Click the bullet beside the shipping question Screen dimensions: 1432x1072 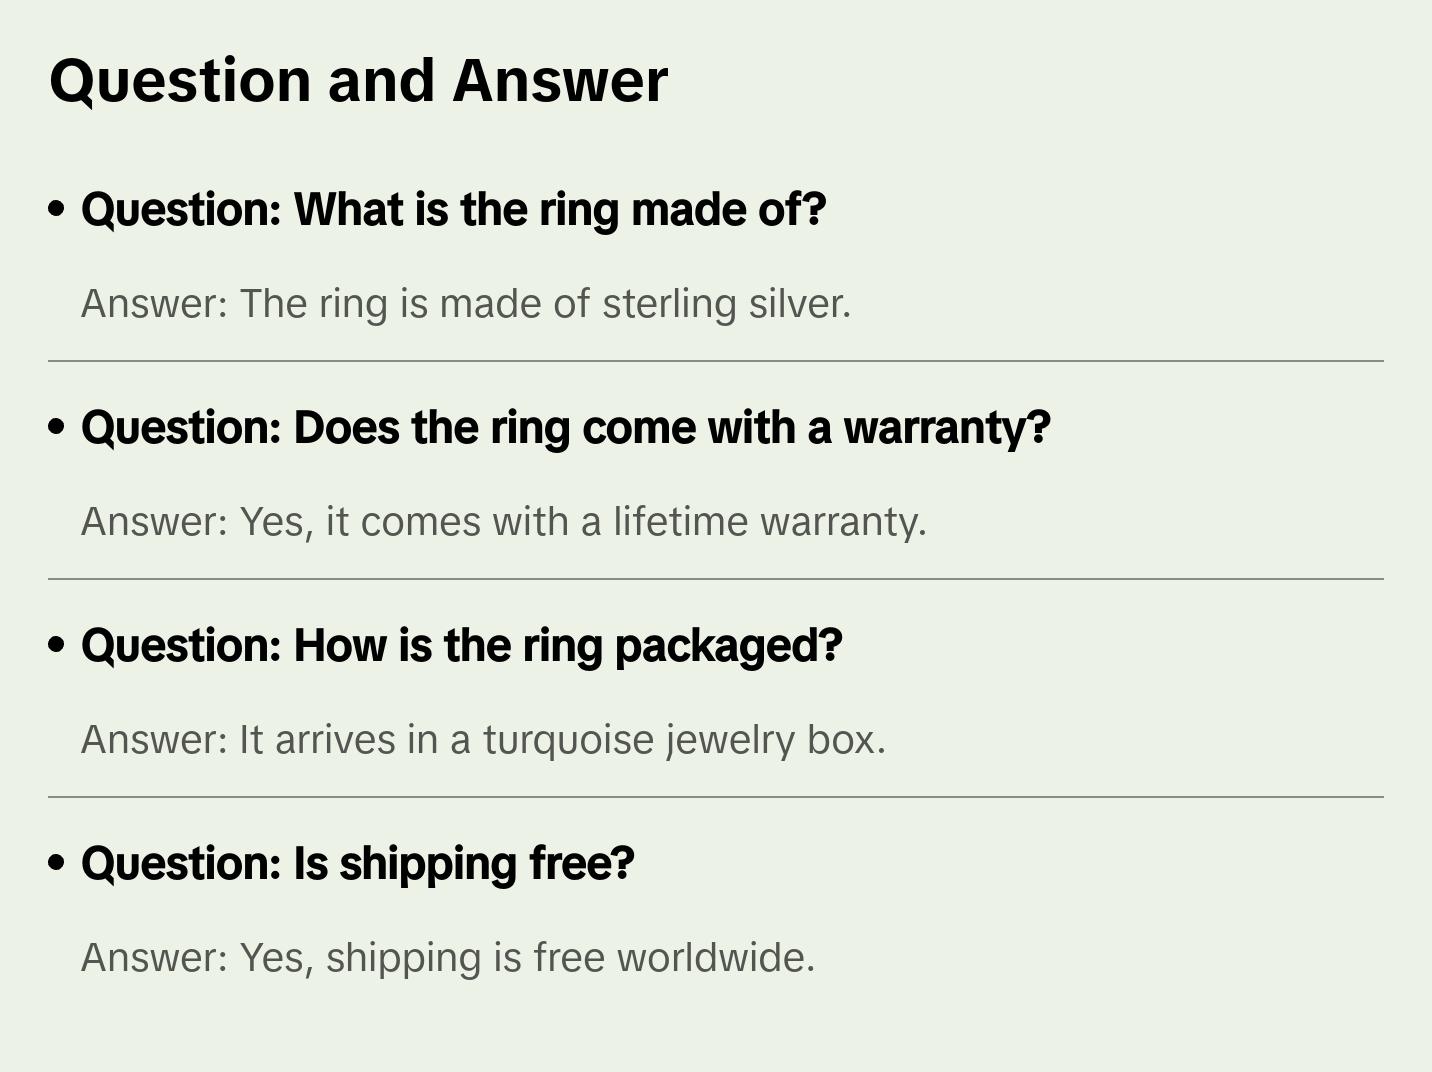pyautogui.click(x=57, y=863)
